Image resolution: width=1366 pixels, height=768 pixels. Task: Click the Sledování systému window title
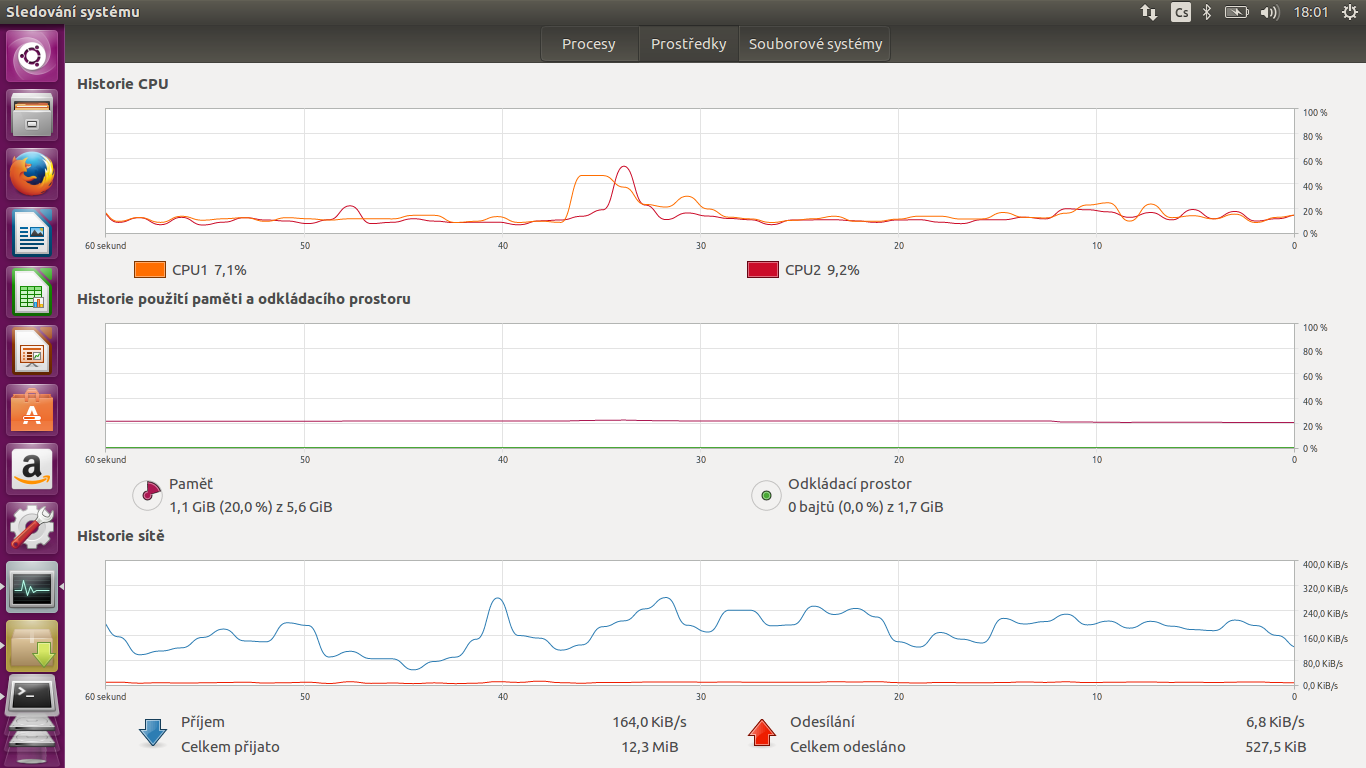(73, 12)
